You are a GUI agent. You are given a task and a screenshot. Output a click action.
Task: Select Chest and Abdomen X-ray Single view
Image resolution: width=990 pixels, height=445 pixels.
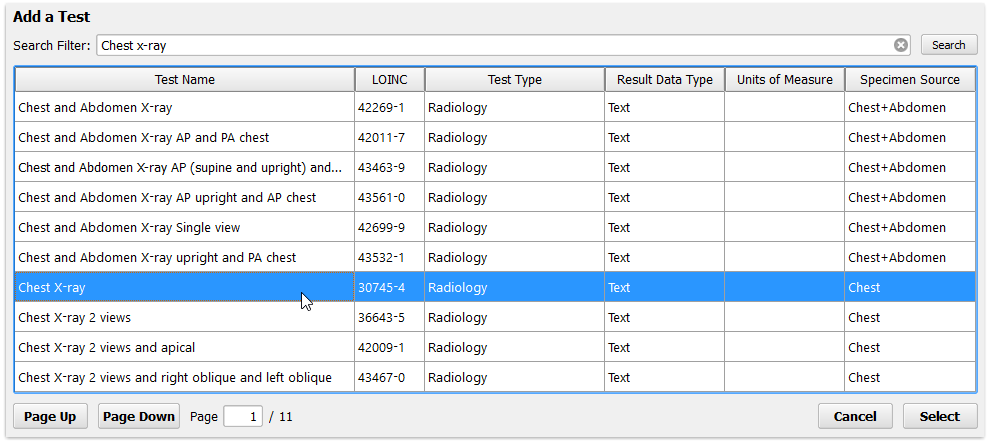coord(495,227)
